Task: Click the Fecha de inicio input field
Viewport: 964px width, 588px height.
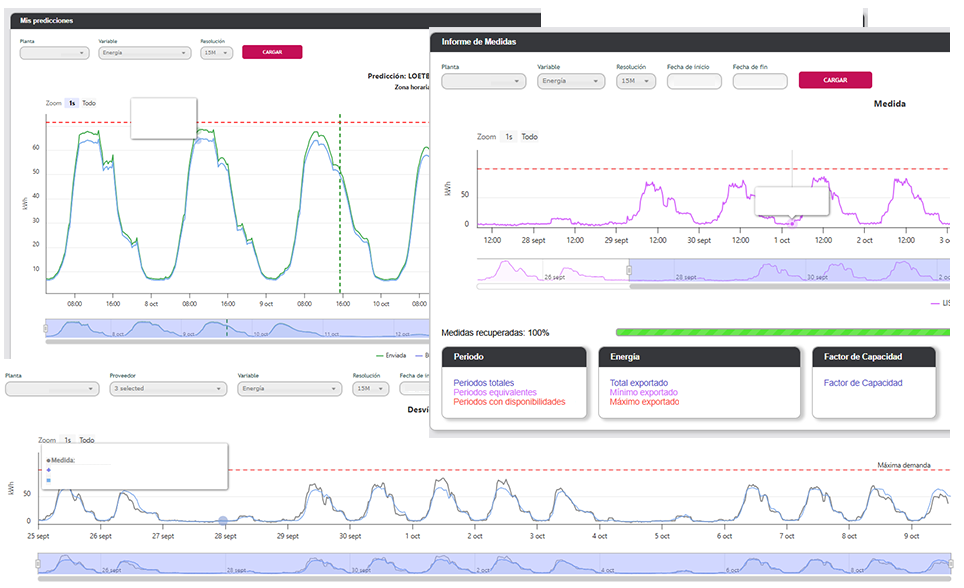Action: coord(694,81)
